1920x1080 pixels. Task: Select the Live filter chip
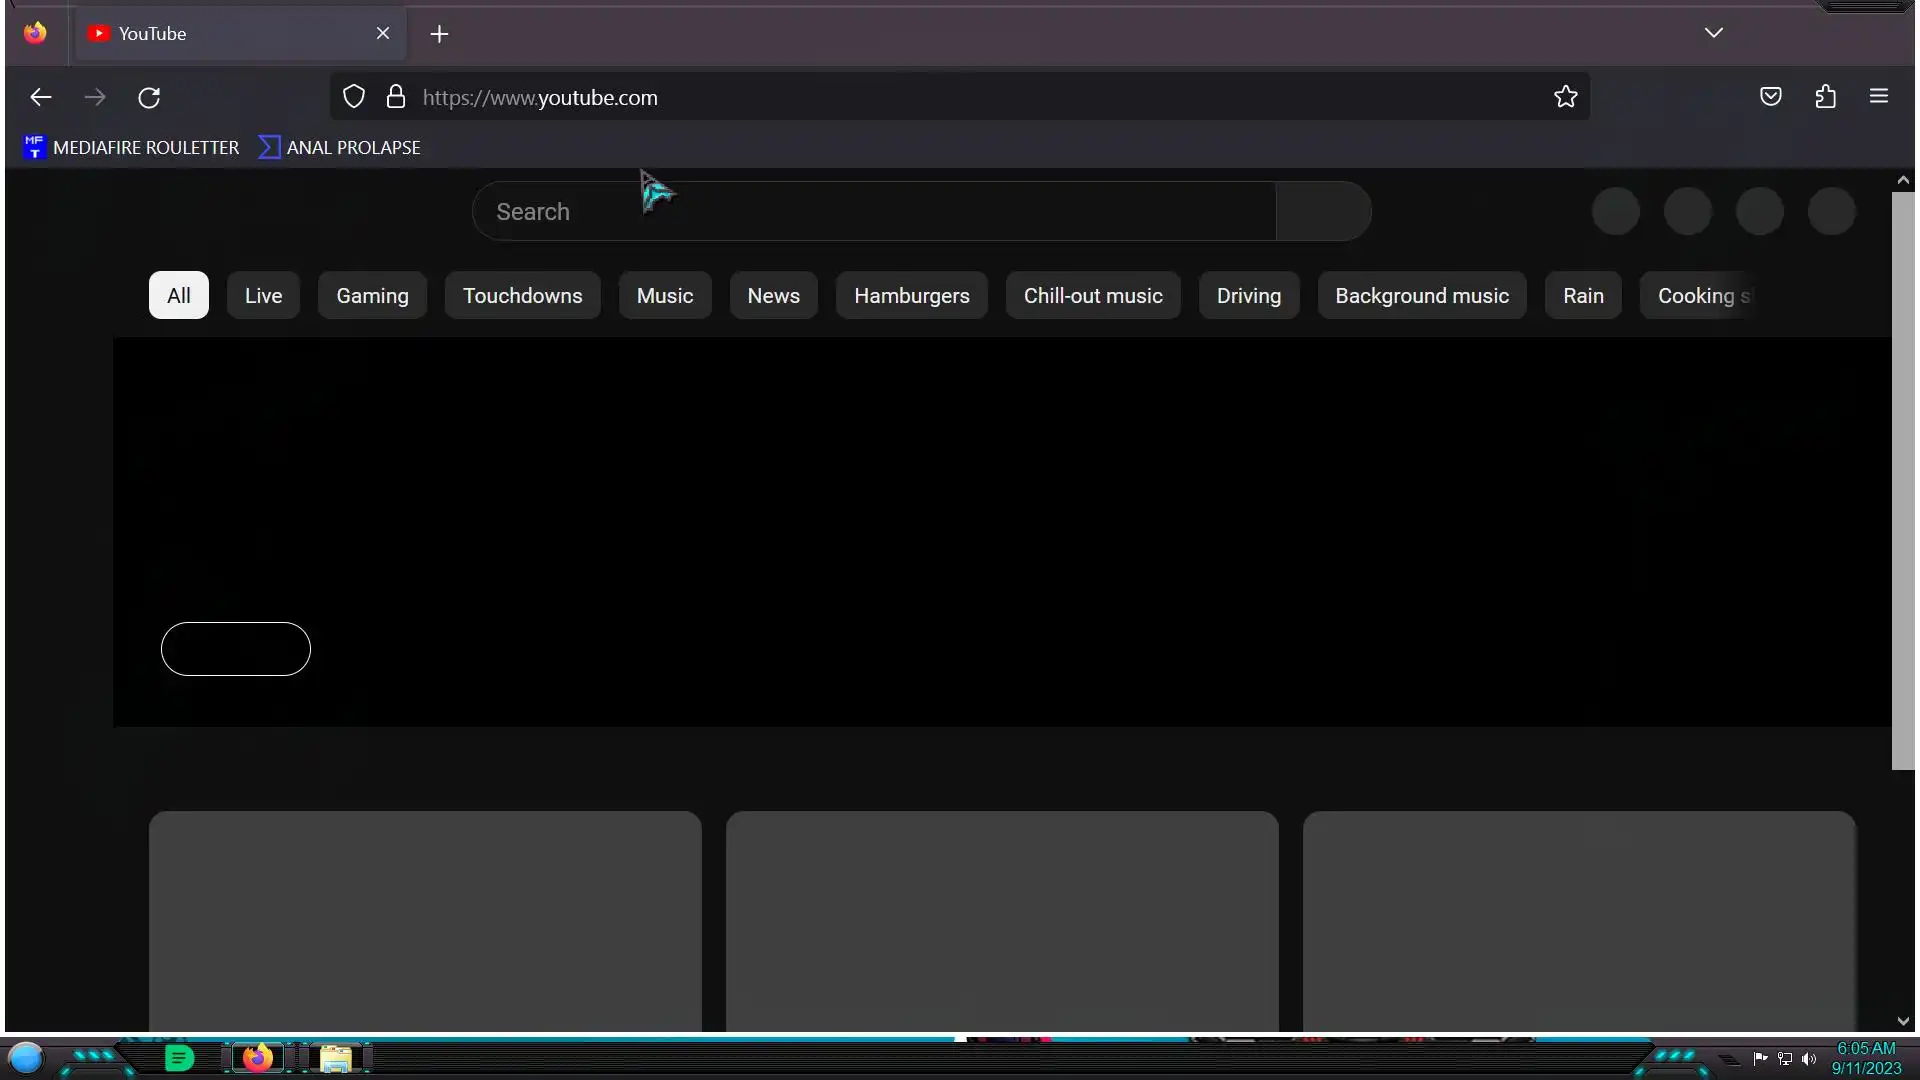click(x=263, y=296)
